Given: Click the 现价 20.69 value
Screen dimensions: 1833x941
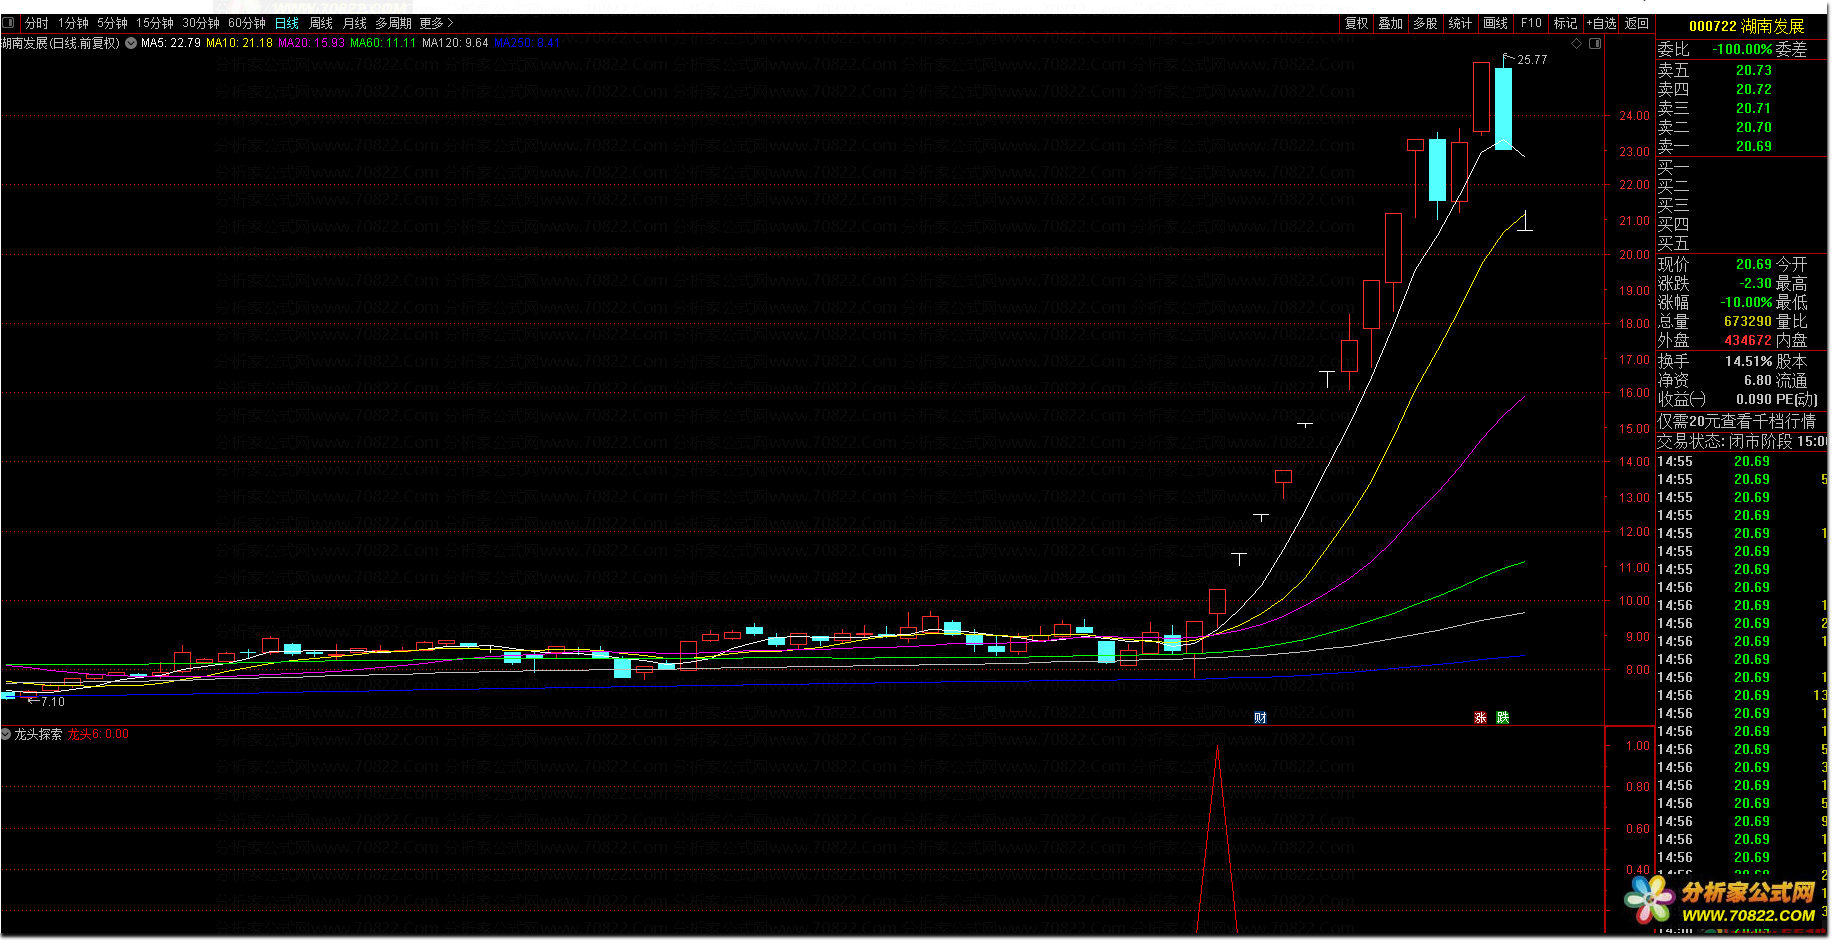Looking at the screenshot, I should (x=1753, y=264).
